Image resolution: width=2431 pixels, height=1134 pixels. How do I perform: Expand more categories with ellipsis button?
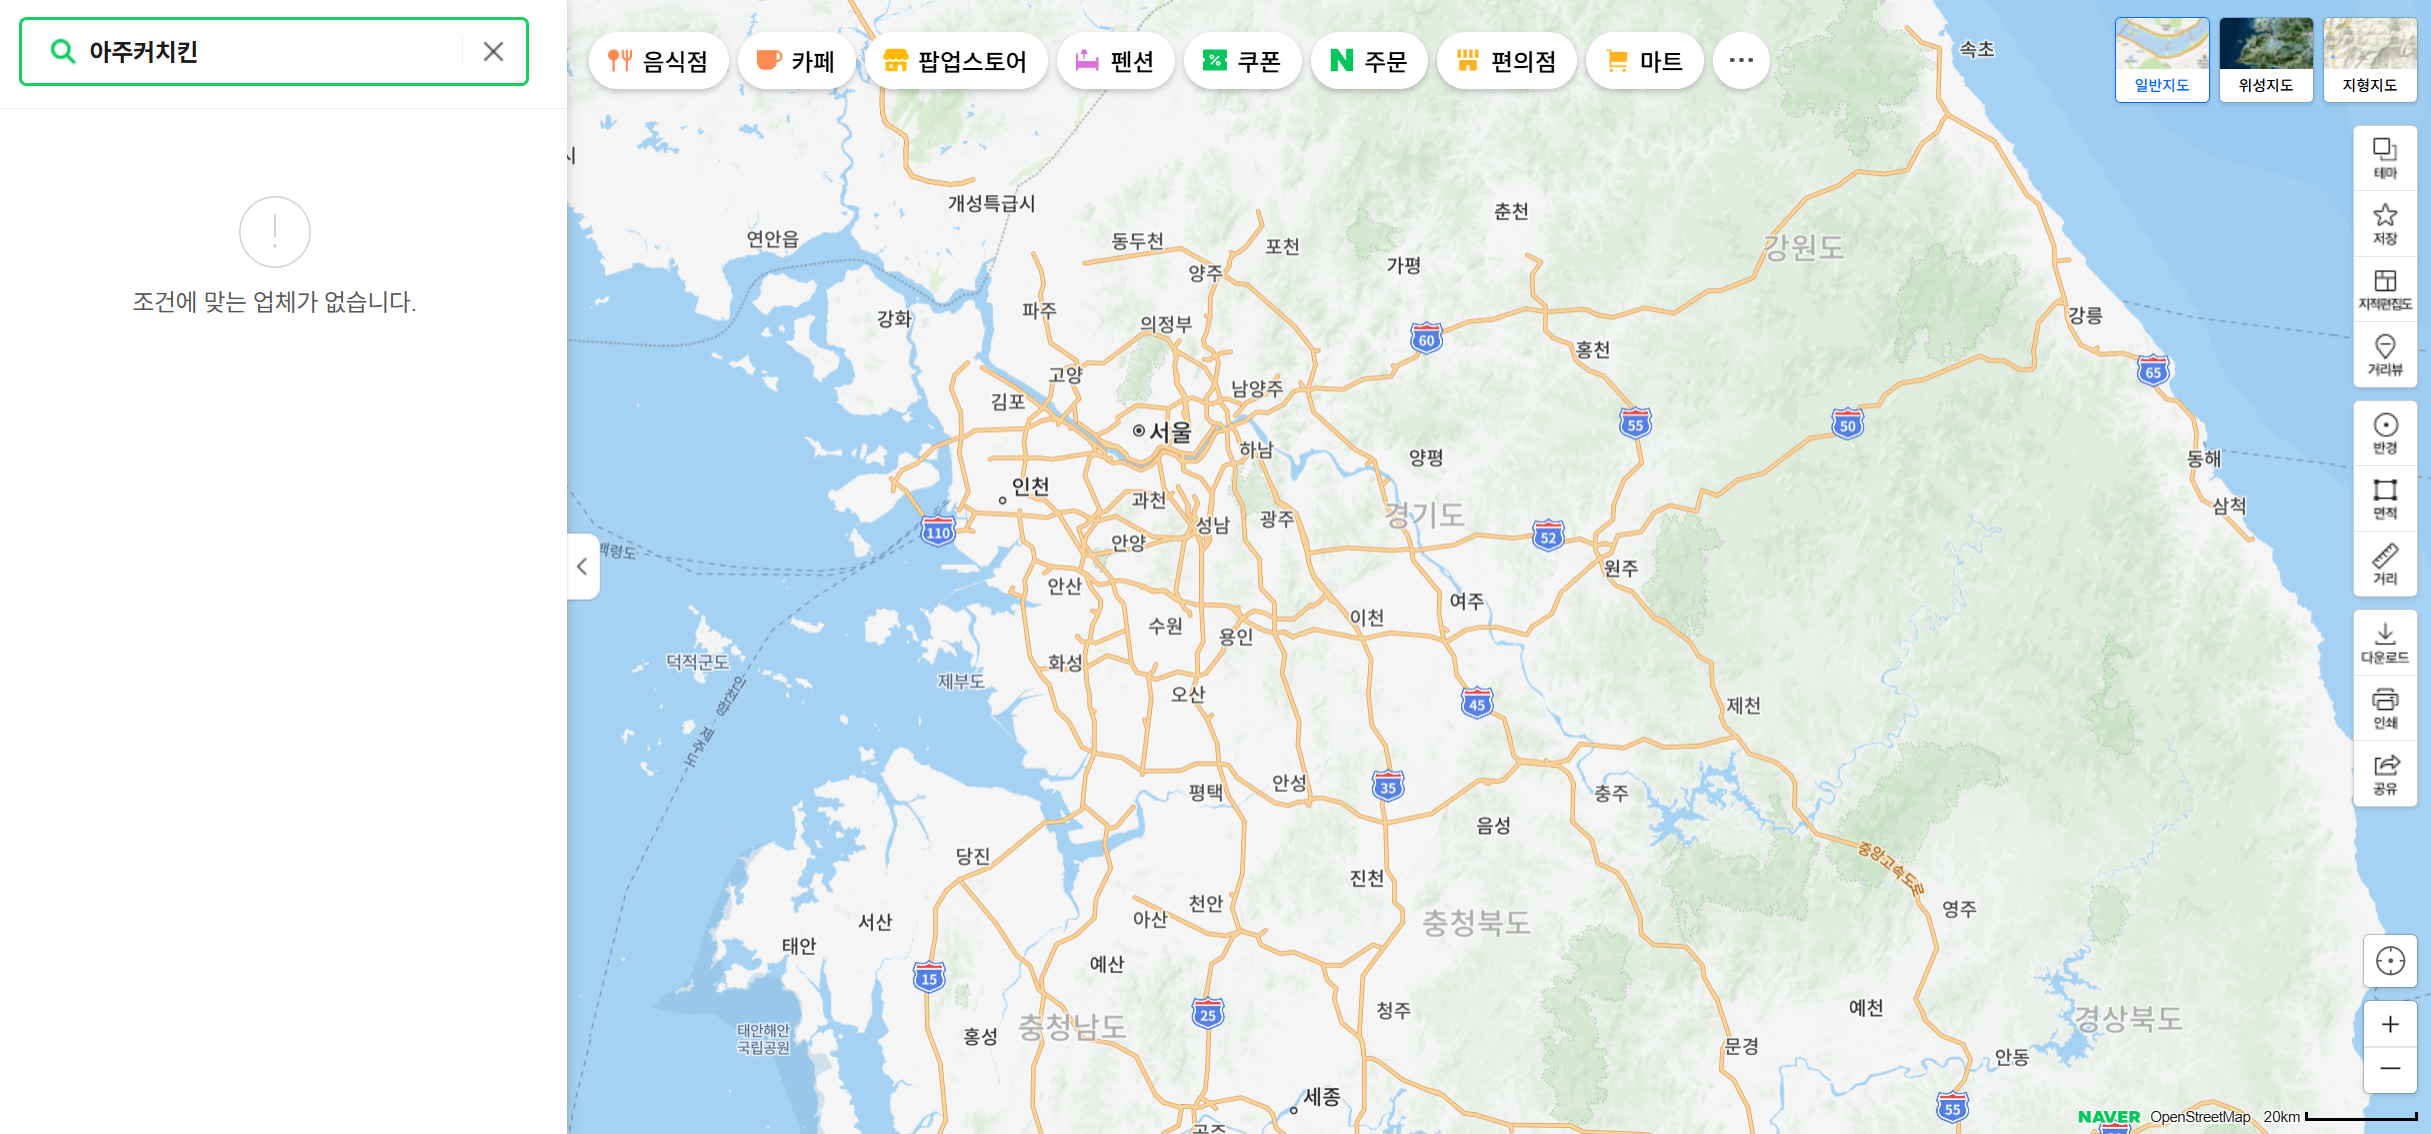click(1740, 61)
